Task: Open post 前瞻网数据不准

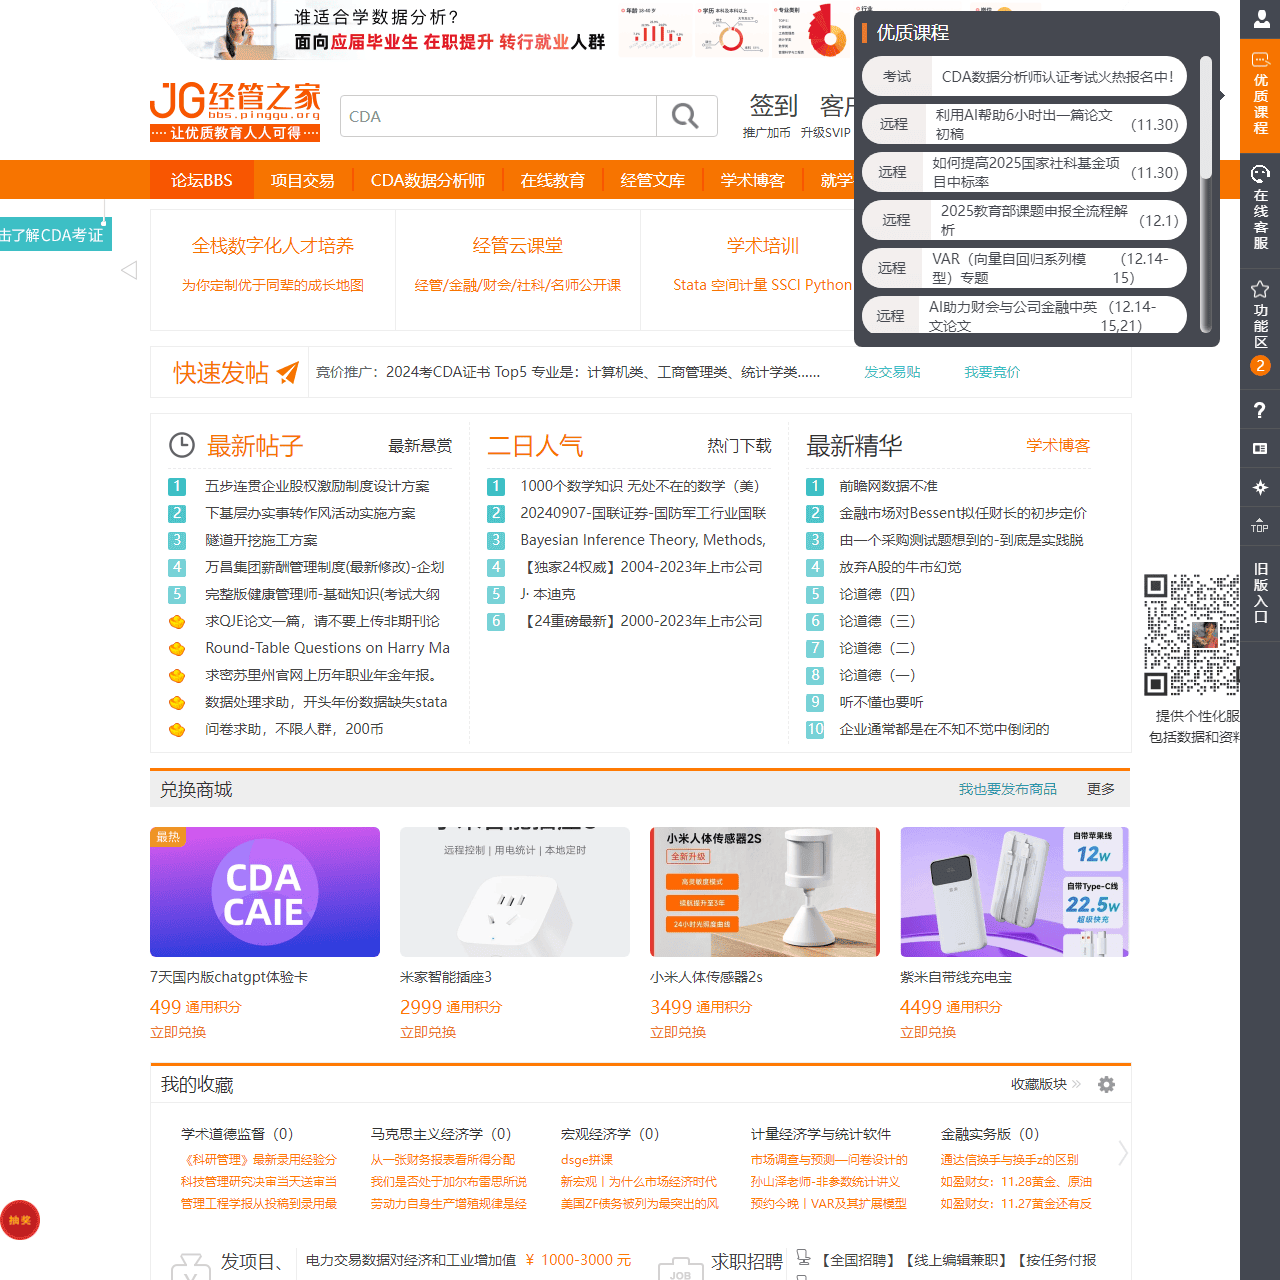Action: 888,486
